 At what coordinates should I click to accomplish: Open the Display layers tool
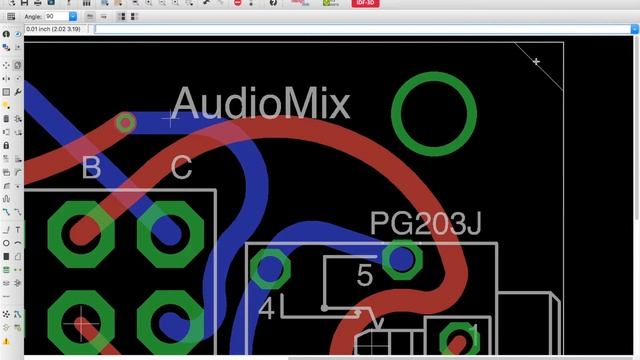point(6,47)
